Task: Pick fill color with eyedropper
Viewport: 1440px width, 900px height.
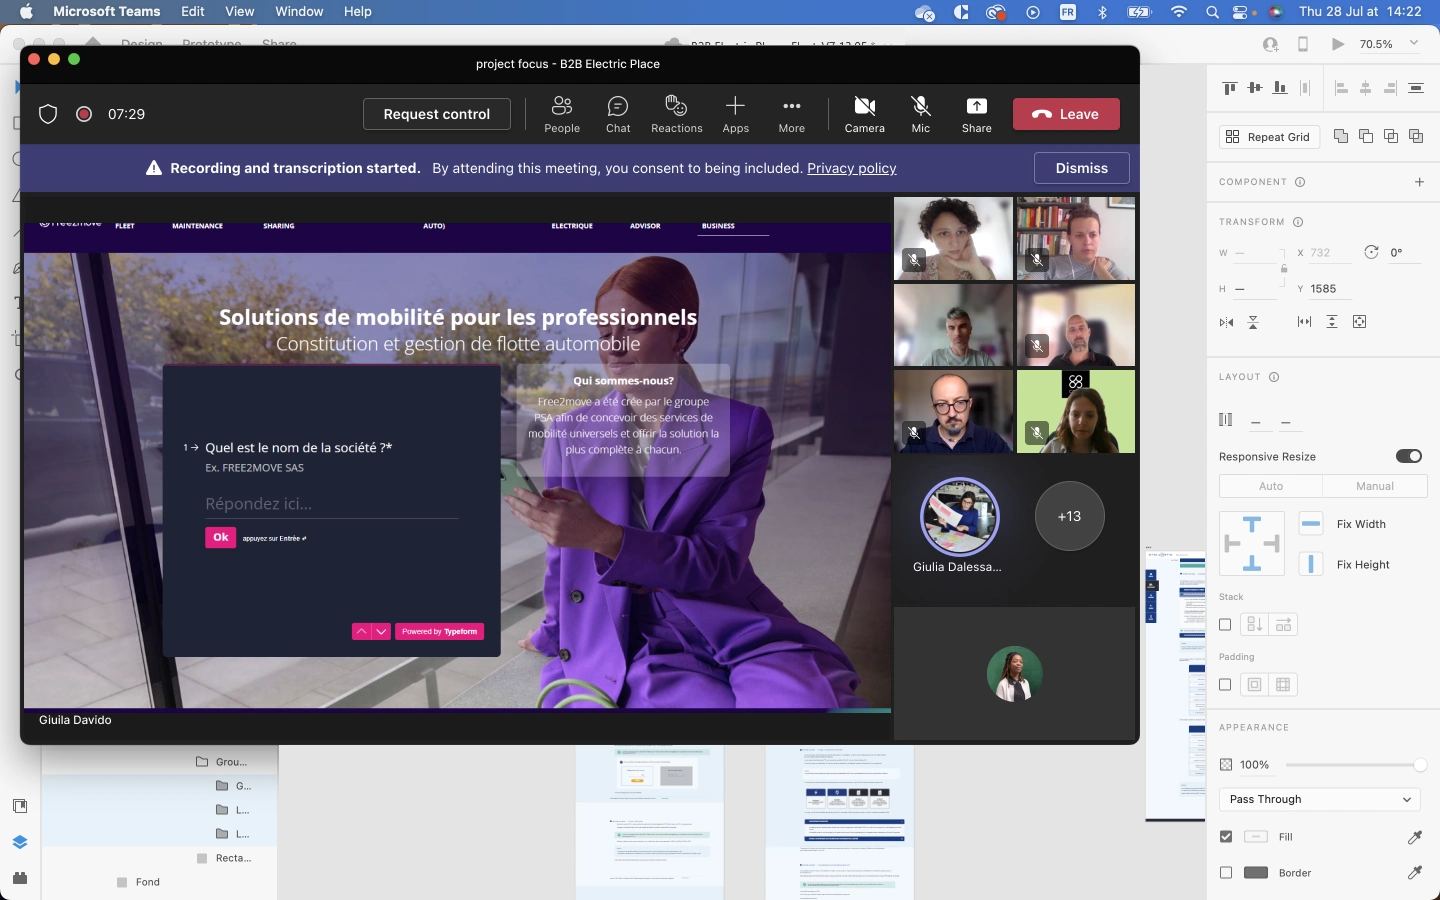Action: pos(1415,837)
